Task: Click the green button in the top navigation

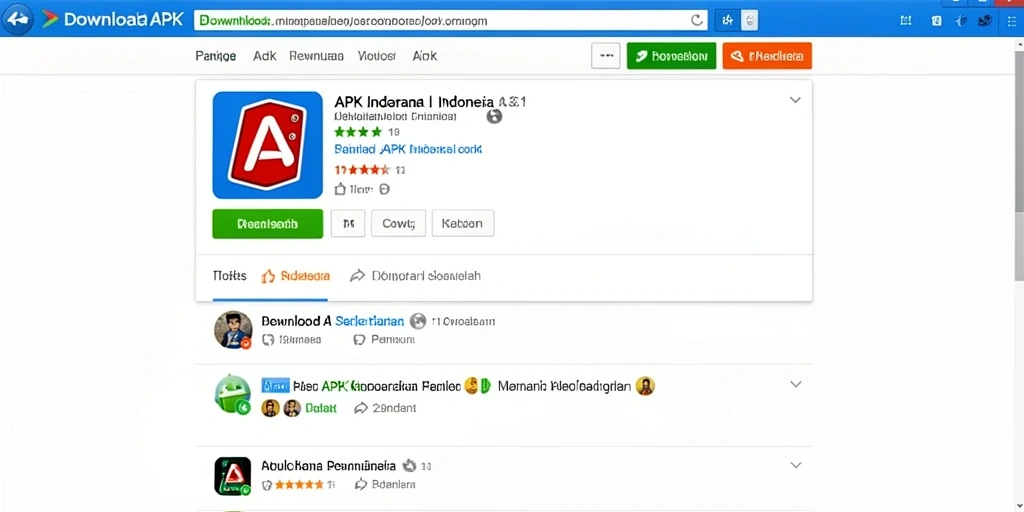Action: (671, 56)
